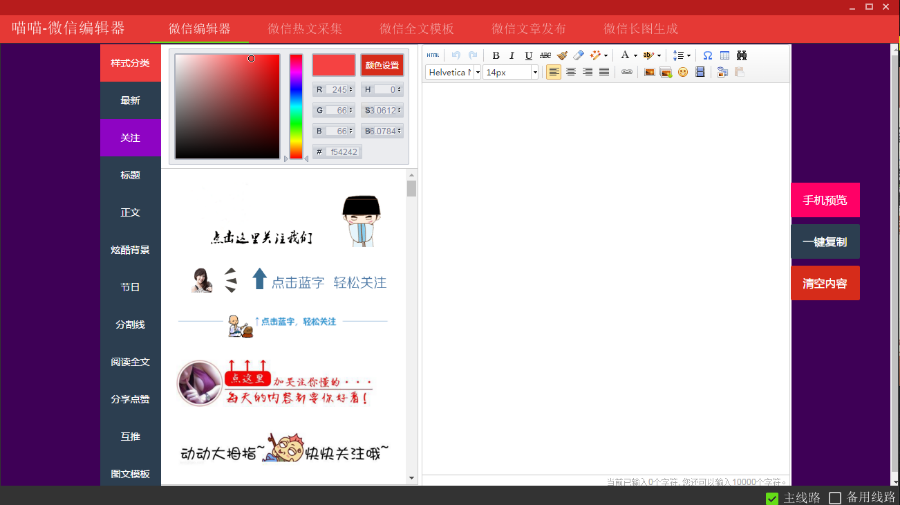Select 分割线 style category
Screen dimensions: 900x505
(130, 324)
